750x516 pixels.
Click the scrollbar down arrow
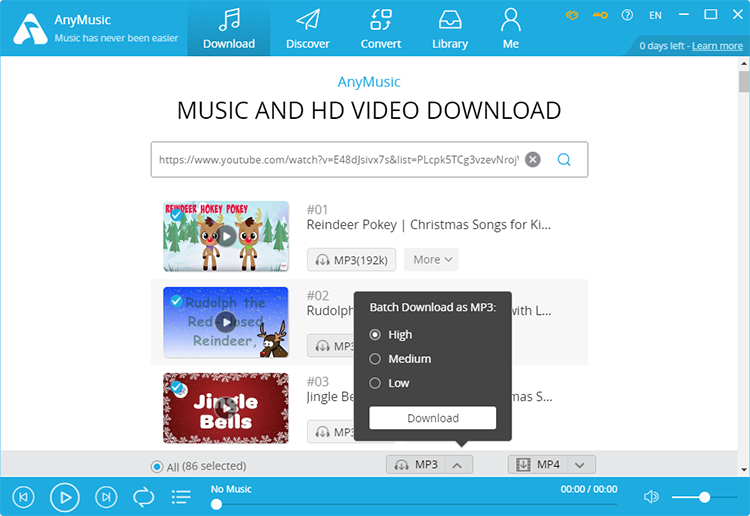(x=743, y=470)
